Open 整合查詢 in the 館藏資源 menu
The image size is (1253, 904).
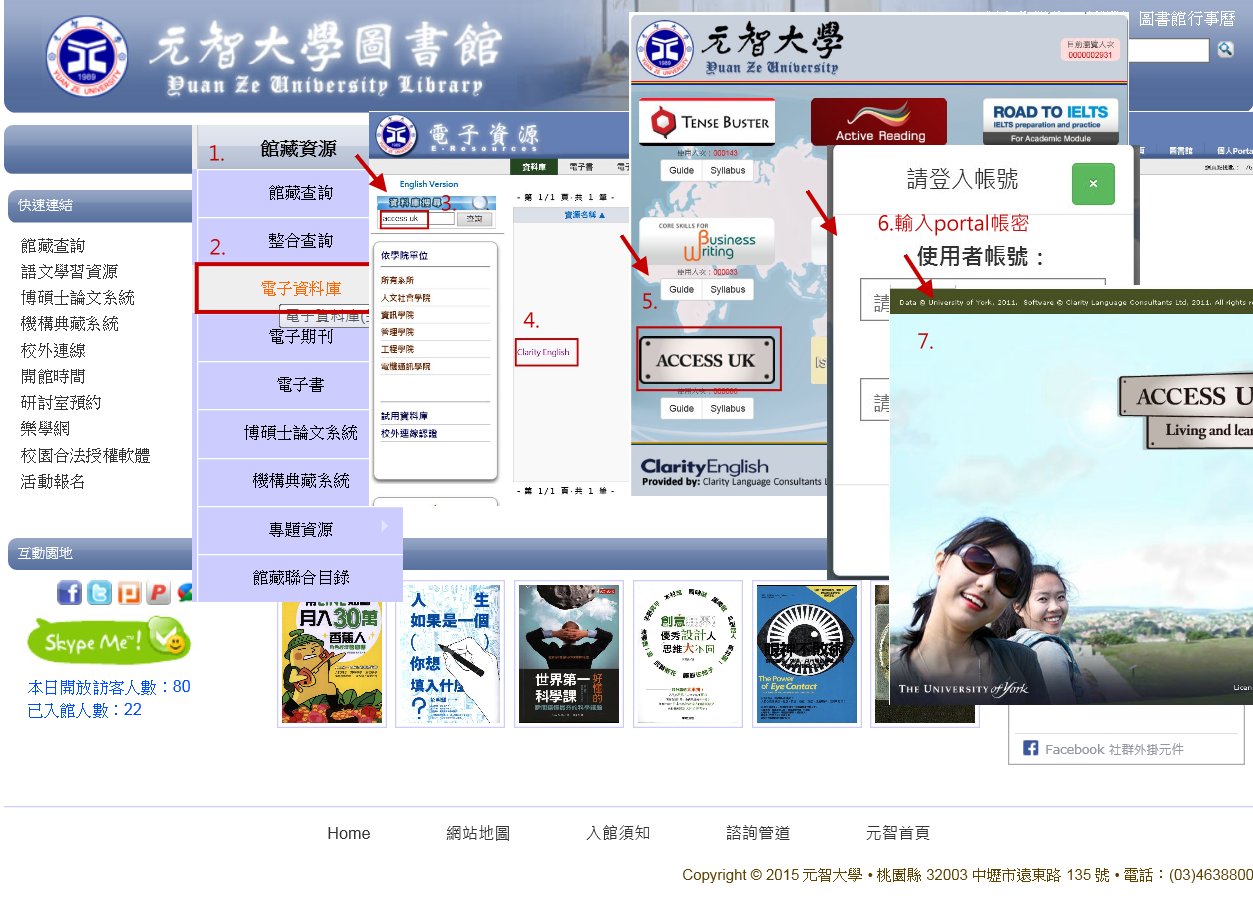(301, 241)
